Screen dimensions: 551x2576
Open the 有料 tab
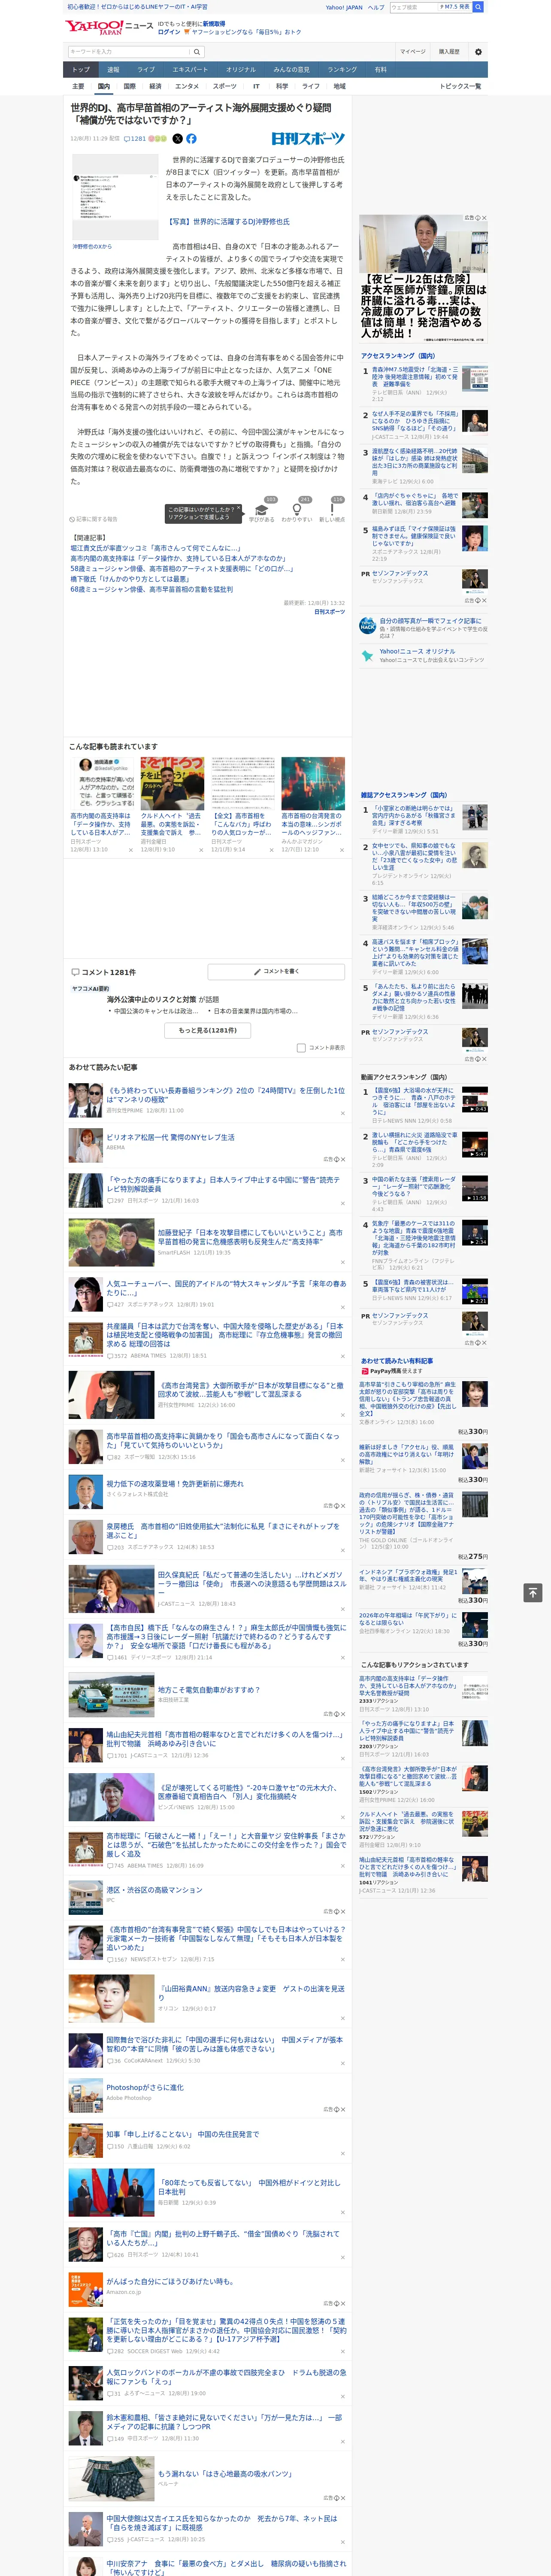click(380, 70)
